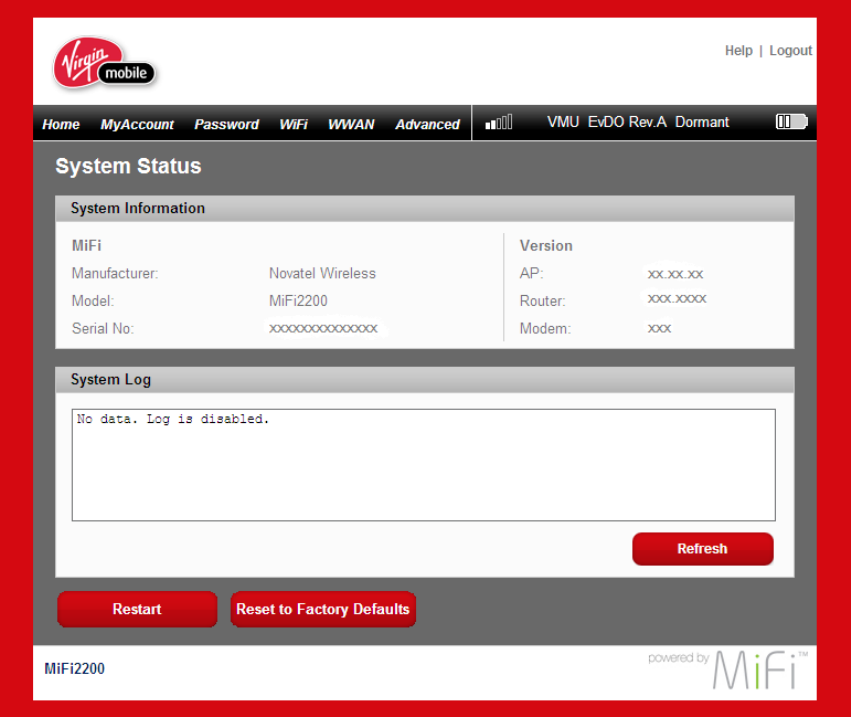Select the Novatel Wireless manufacturer value

pos(322,273)
